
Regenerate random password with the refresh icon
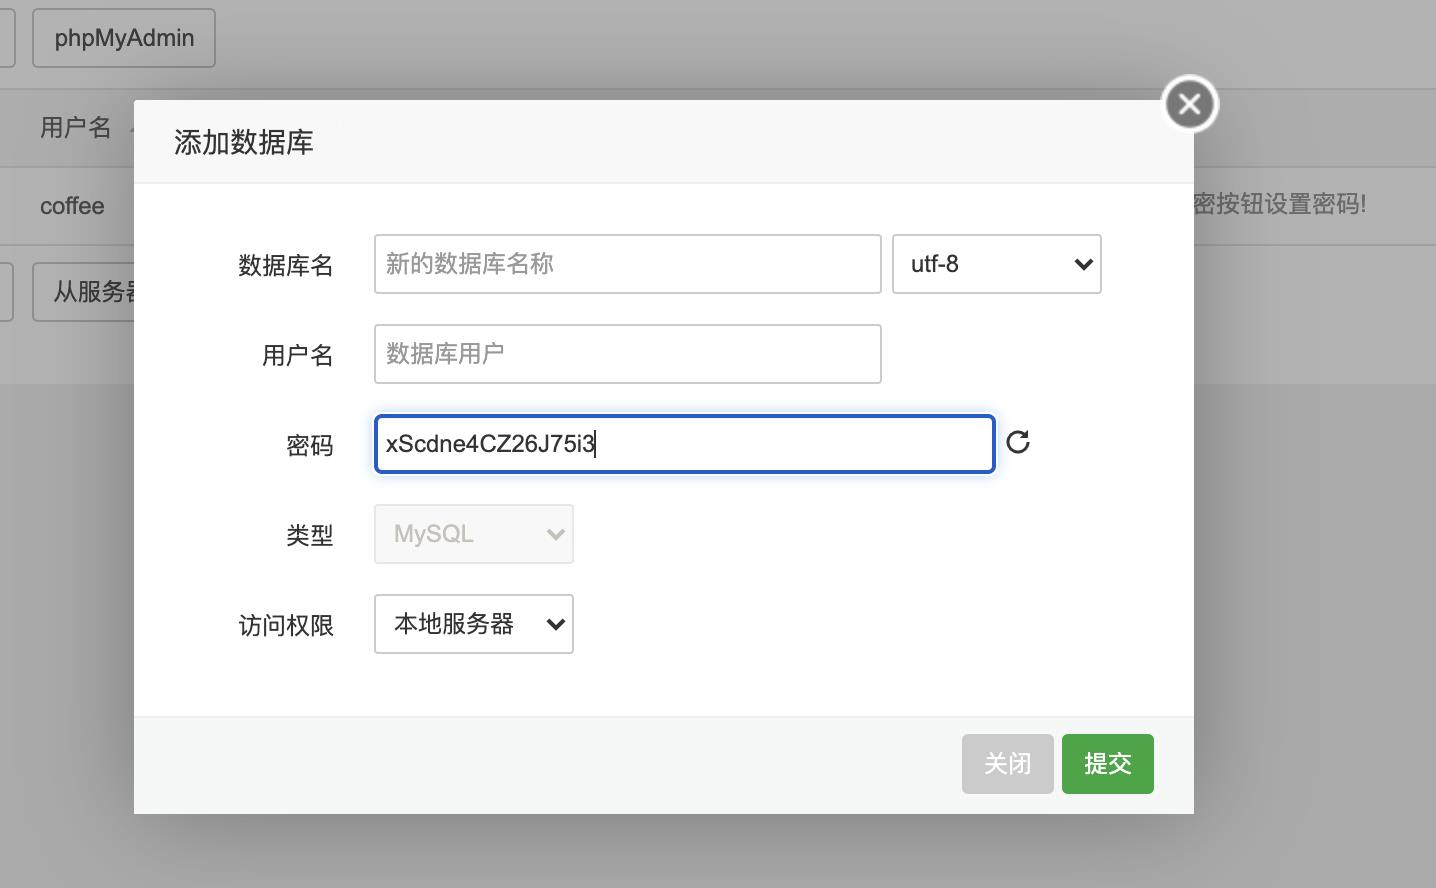point(1018,442)
